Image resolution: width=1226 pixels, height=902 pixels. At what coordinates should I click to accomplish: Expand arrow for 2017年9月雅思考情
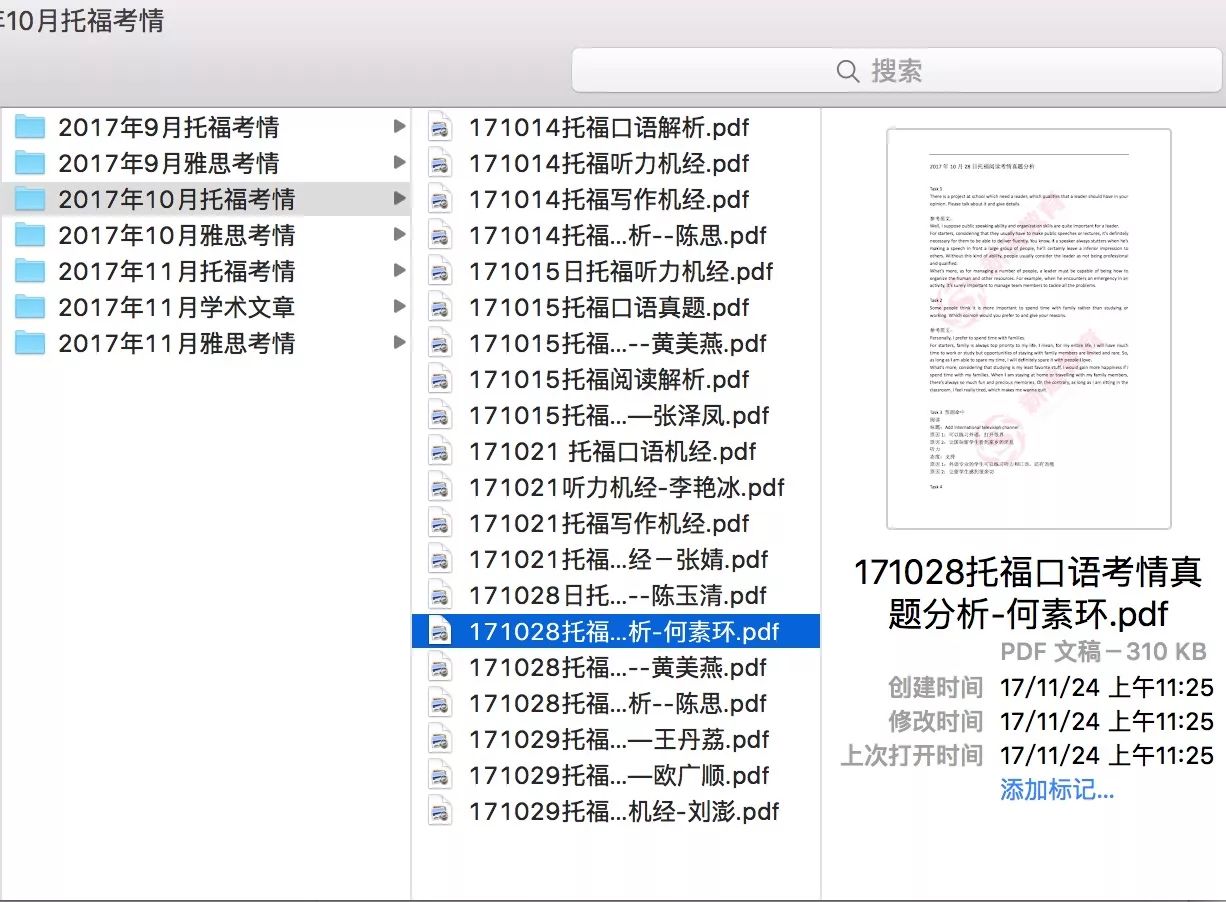[x=399, y=162]
